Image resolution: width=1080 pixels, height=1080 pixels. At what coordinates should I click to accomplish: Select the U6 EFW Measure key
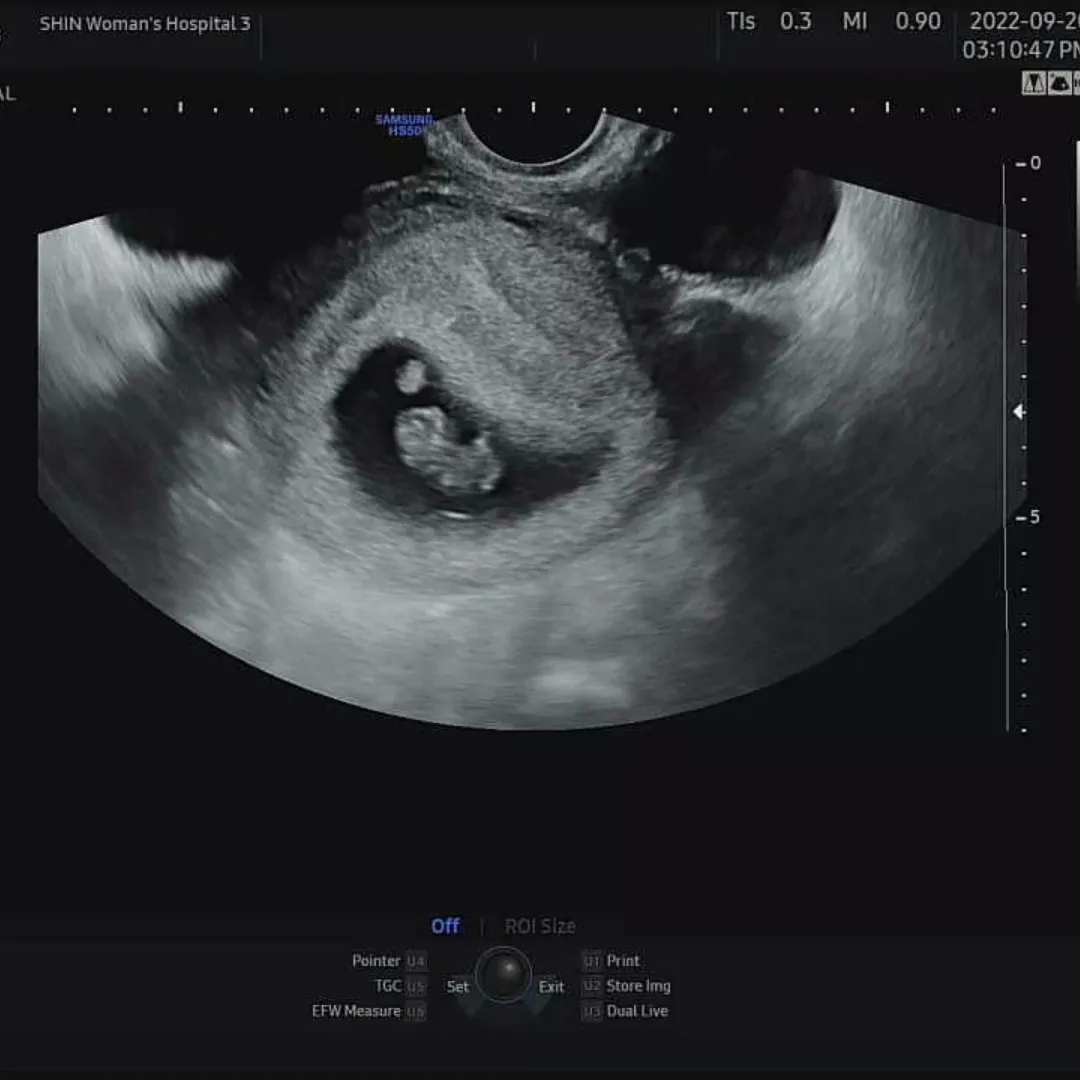[x=415, y=1011]
